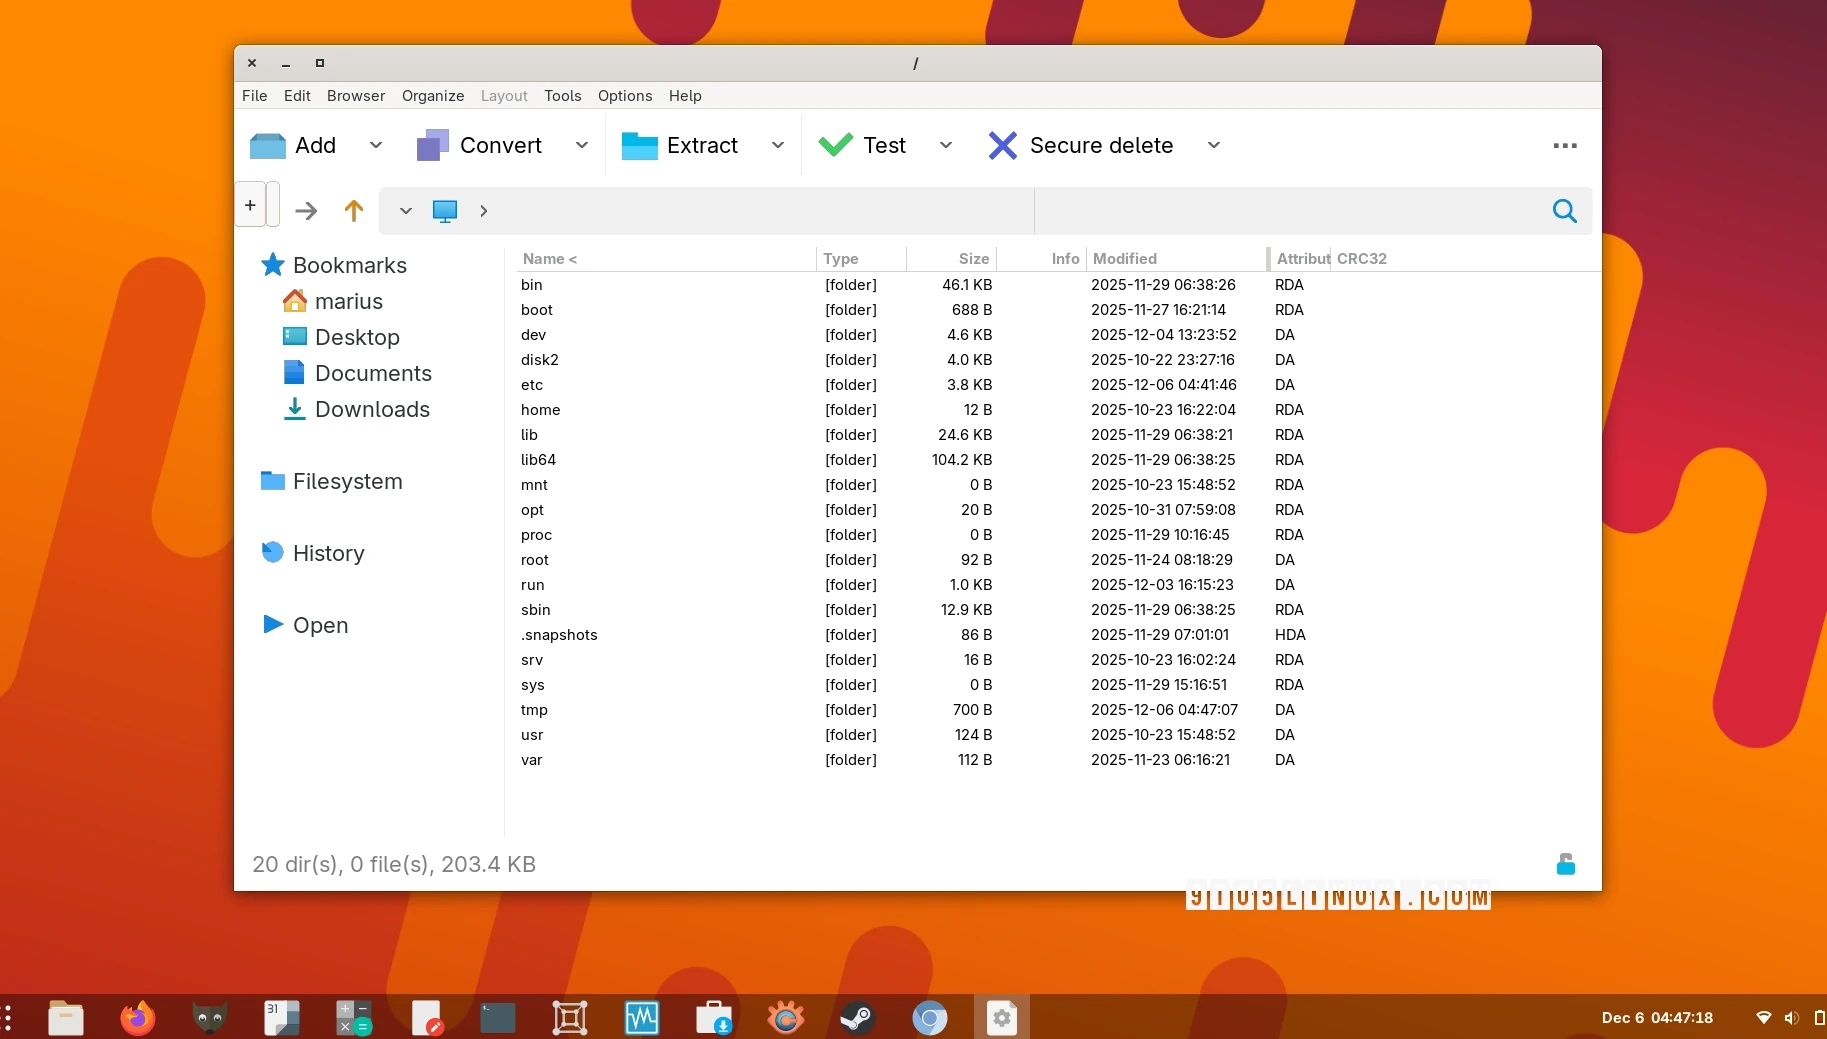Viewport: 1827px width, 1039px height.
Task: Click the search magnifier icon
Action: pos(1564,211)
